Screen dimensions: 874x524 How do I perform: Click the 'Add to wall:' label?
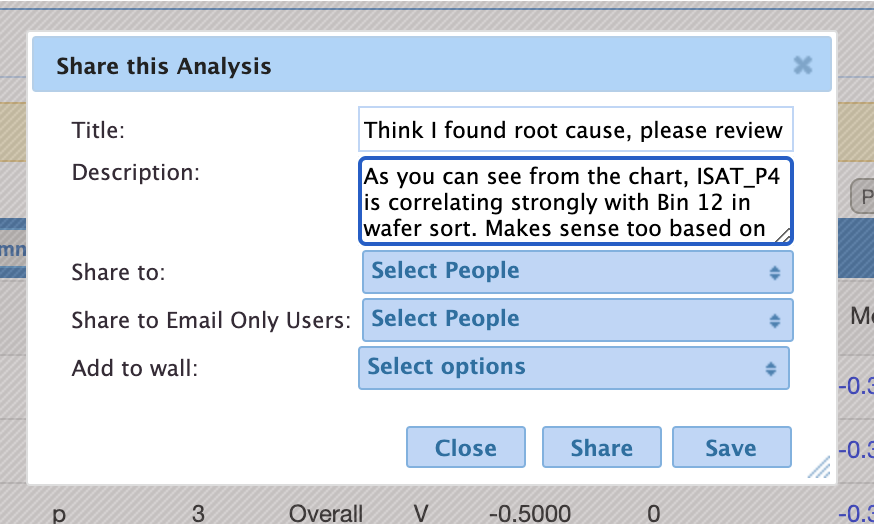click(x=135, y=368)
